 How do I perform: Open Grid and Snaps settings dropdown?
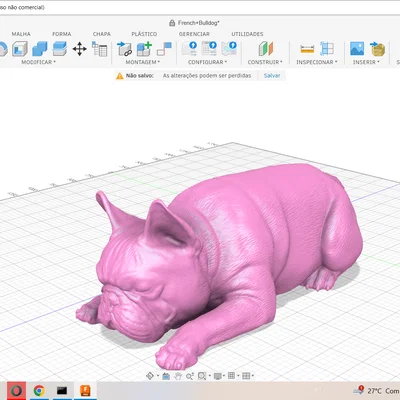point(233,376)
